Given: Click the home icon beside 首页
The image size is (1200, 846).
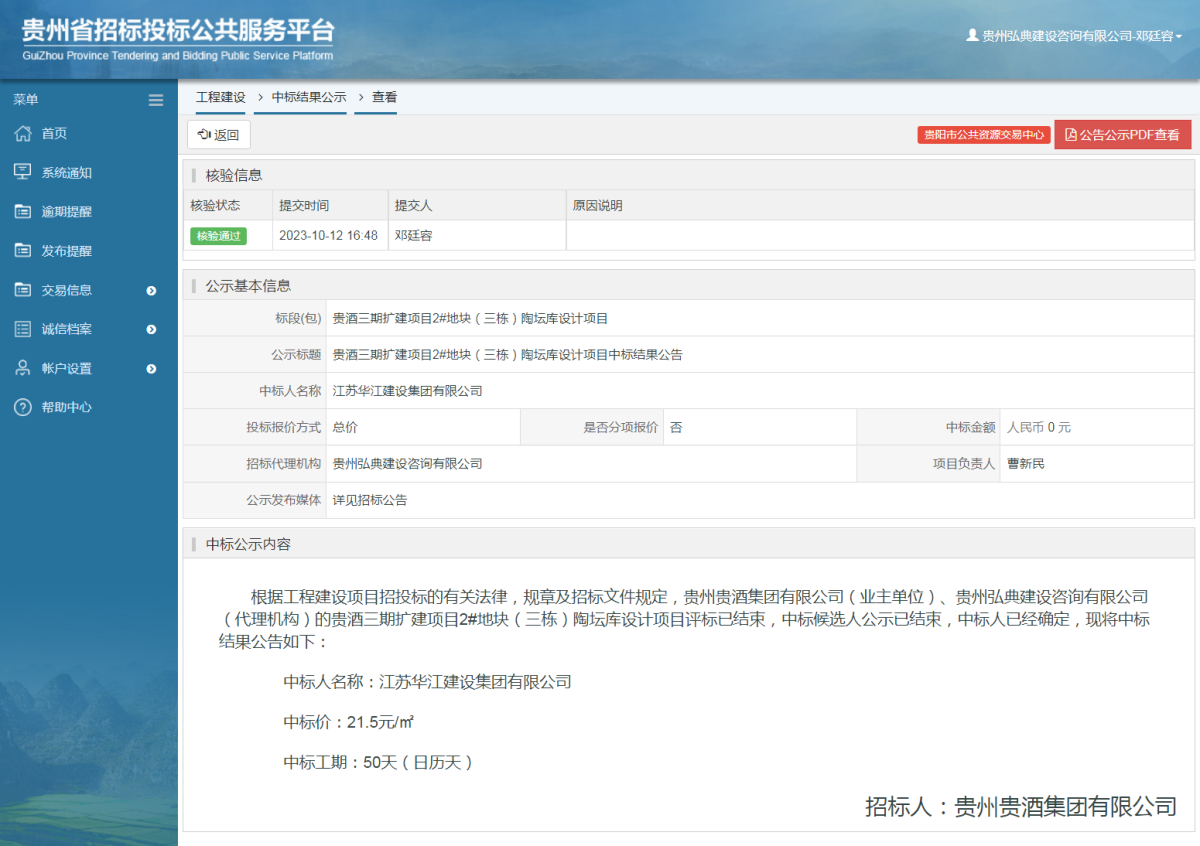Looking at the screenshot, I should pos(23,134).
